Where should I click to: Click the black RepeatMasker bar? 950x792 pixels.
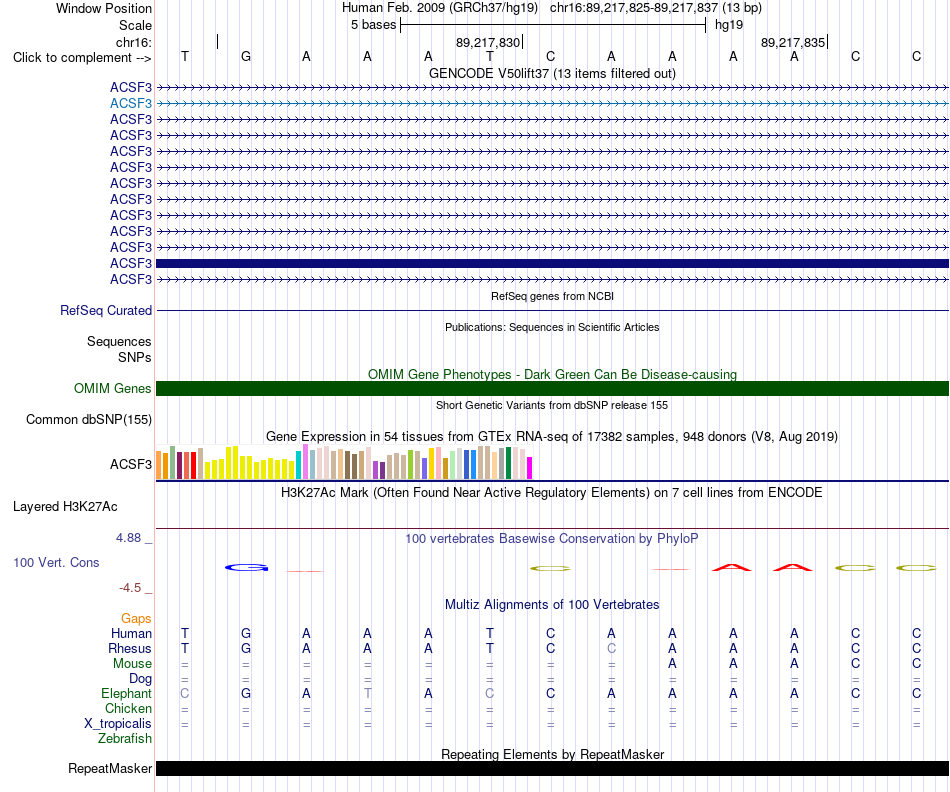click(x=552, y=768)
